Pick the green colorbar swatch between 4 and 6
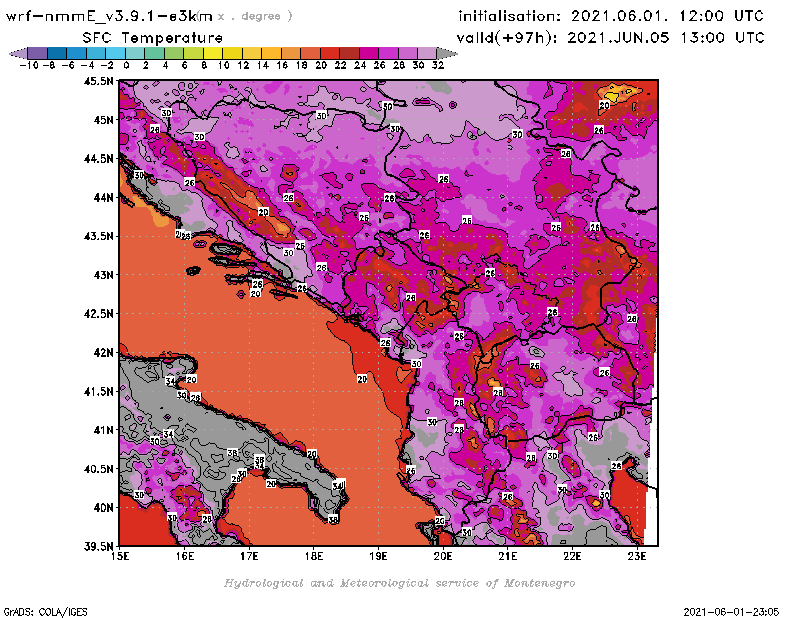Screen dimensions: 800x618 (174, 53)
